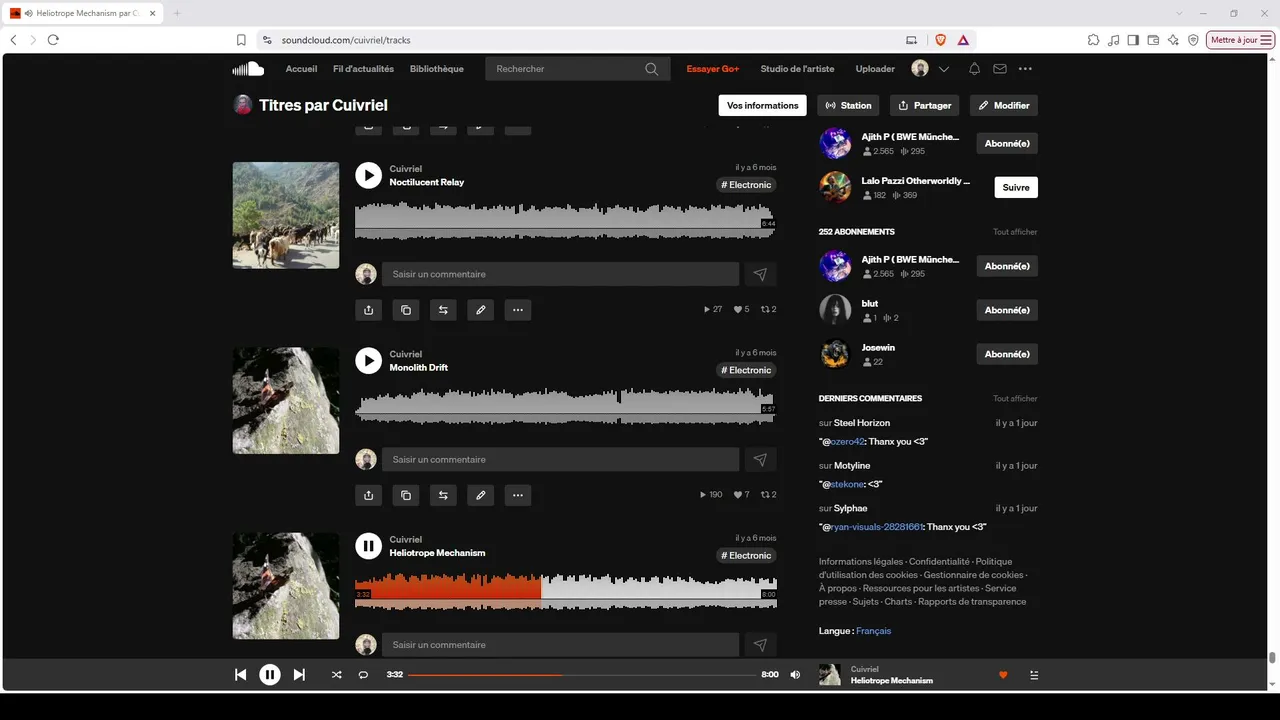Click the Brave Rewards triangle icon

click(963, 40)
